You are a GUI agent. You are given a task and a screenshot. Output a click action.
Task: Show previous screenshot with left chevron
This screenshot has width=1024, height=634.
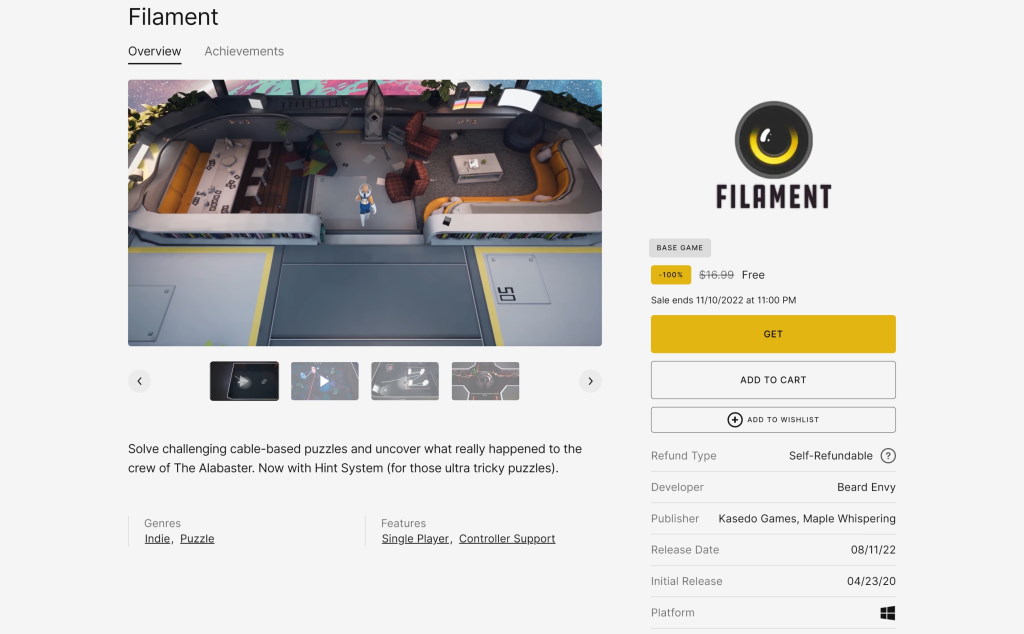pos(139,381)
